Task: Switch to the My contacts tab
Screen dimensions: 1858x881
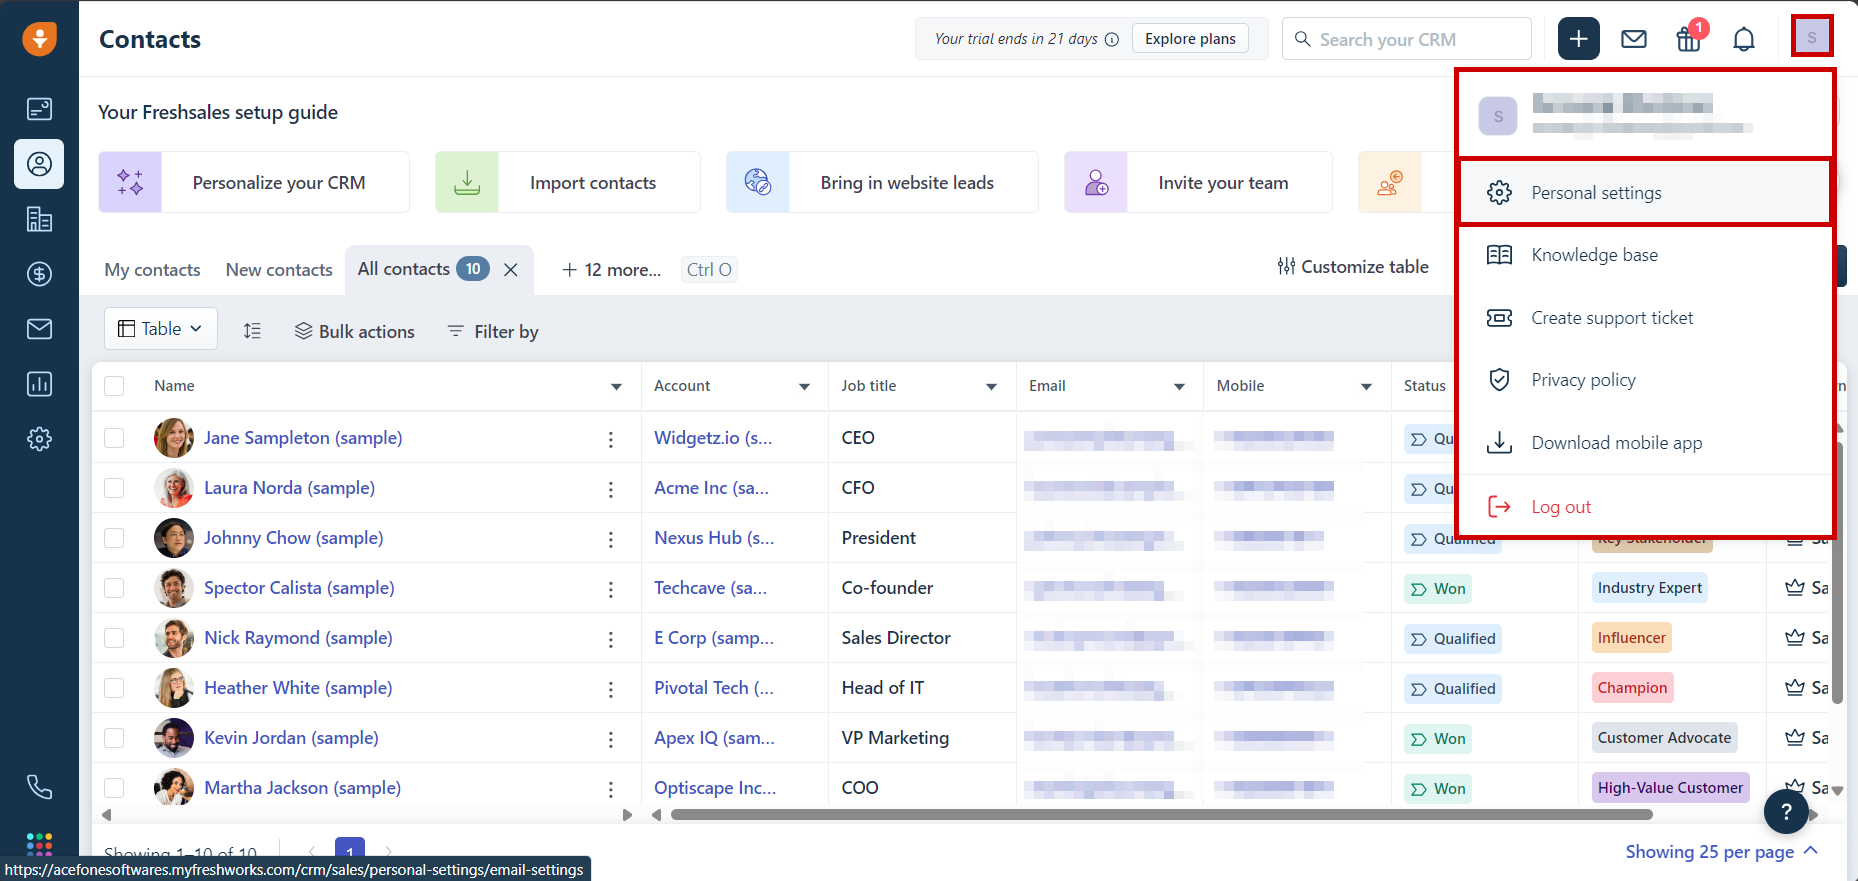Action: coord(152,270)
